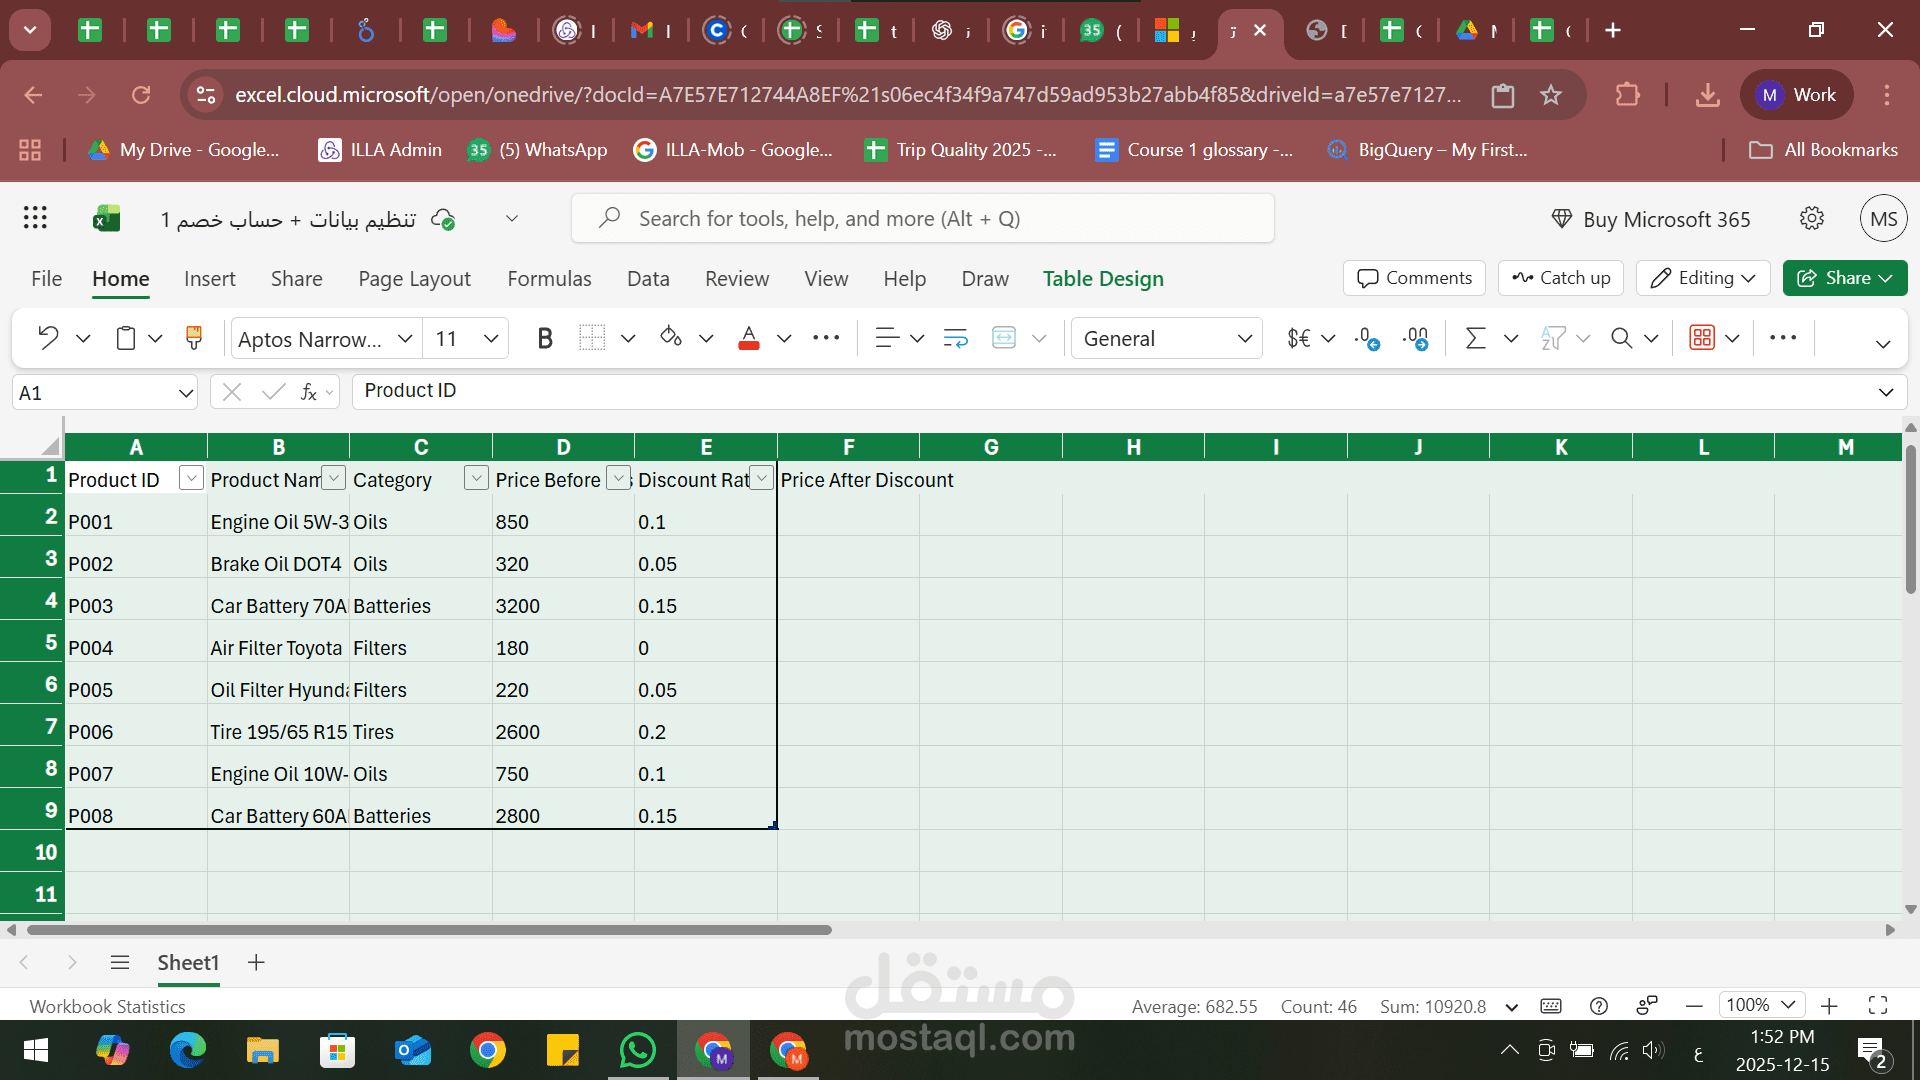Switch to the Formulas tab

coord(549,279)
